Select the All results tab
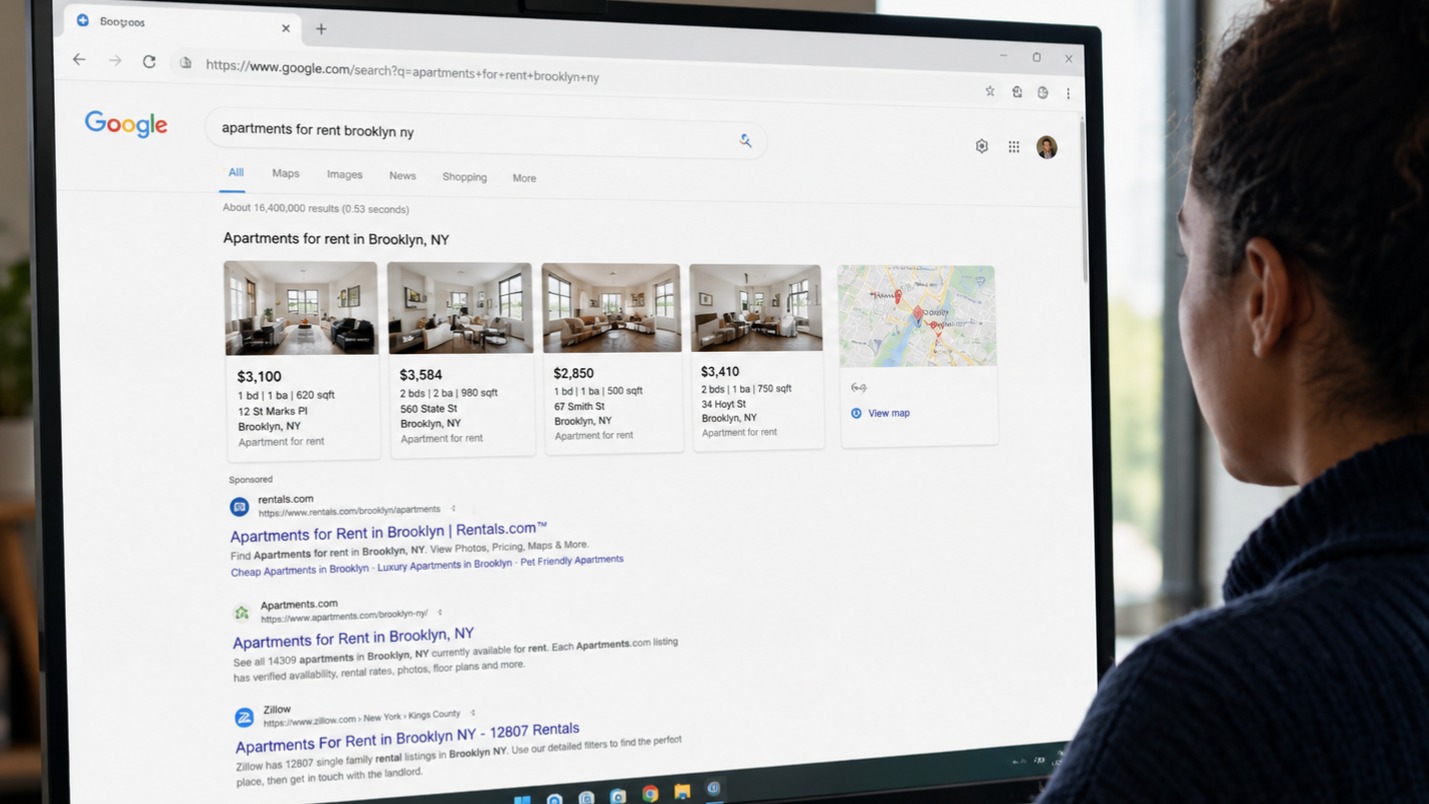Screen dimensions: 1429x804 point(236,172)
